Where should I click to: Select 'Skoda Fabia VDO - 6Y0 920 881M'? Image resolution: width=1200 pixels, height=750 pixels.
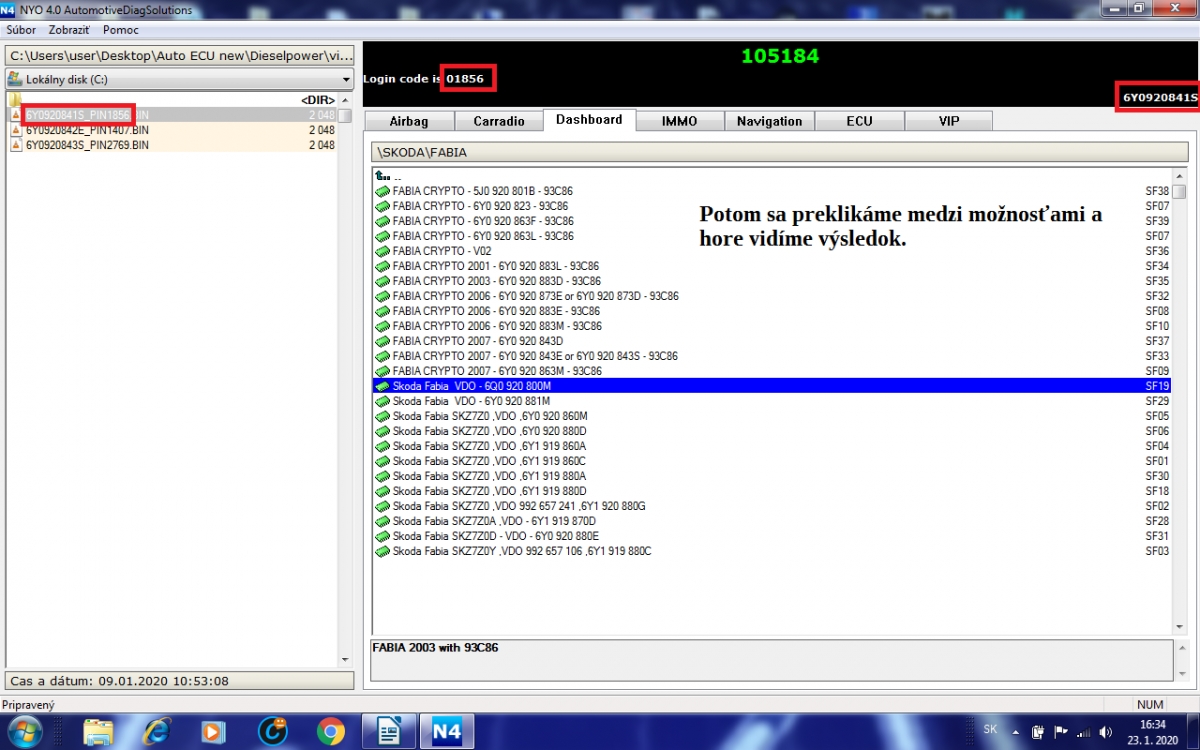(772, 401)
